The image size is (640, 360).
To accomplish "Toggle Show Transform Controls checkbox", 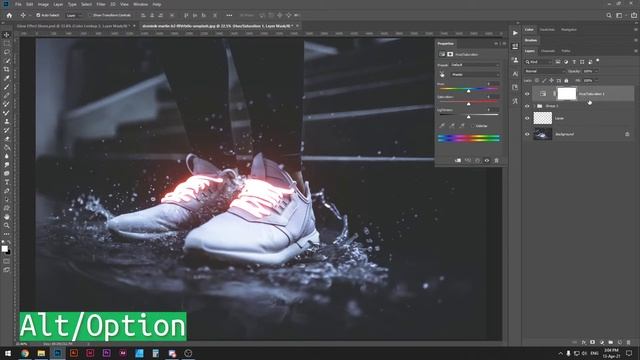I will coord(91,15).
